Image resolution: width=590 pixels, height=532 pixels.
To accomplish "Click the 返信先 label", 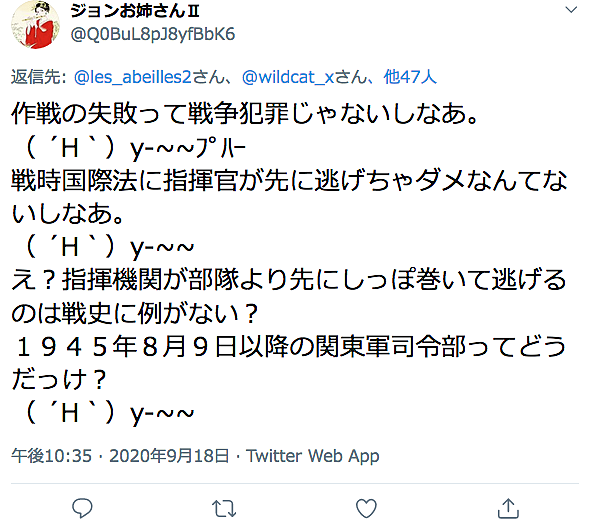I will click(x=36, y=77).
